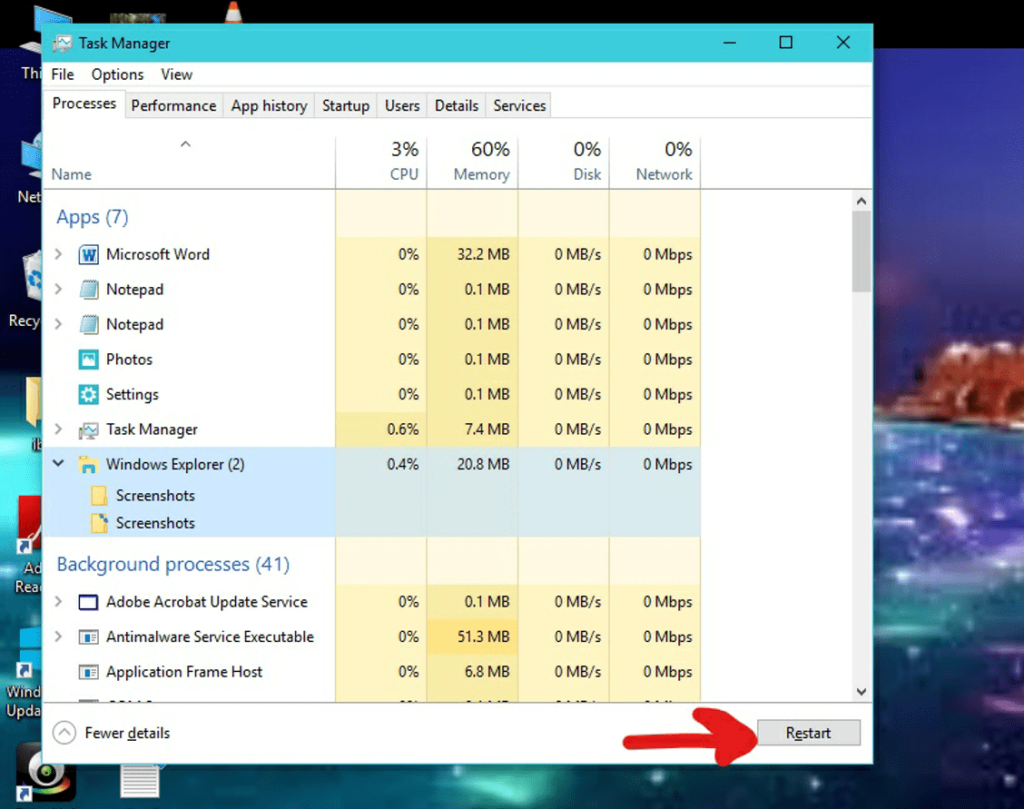Click the first Notepad process icon
Image resolution: width=1024 pixels, height=809 pixels.
[88, 289]
